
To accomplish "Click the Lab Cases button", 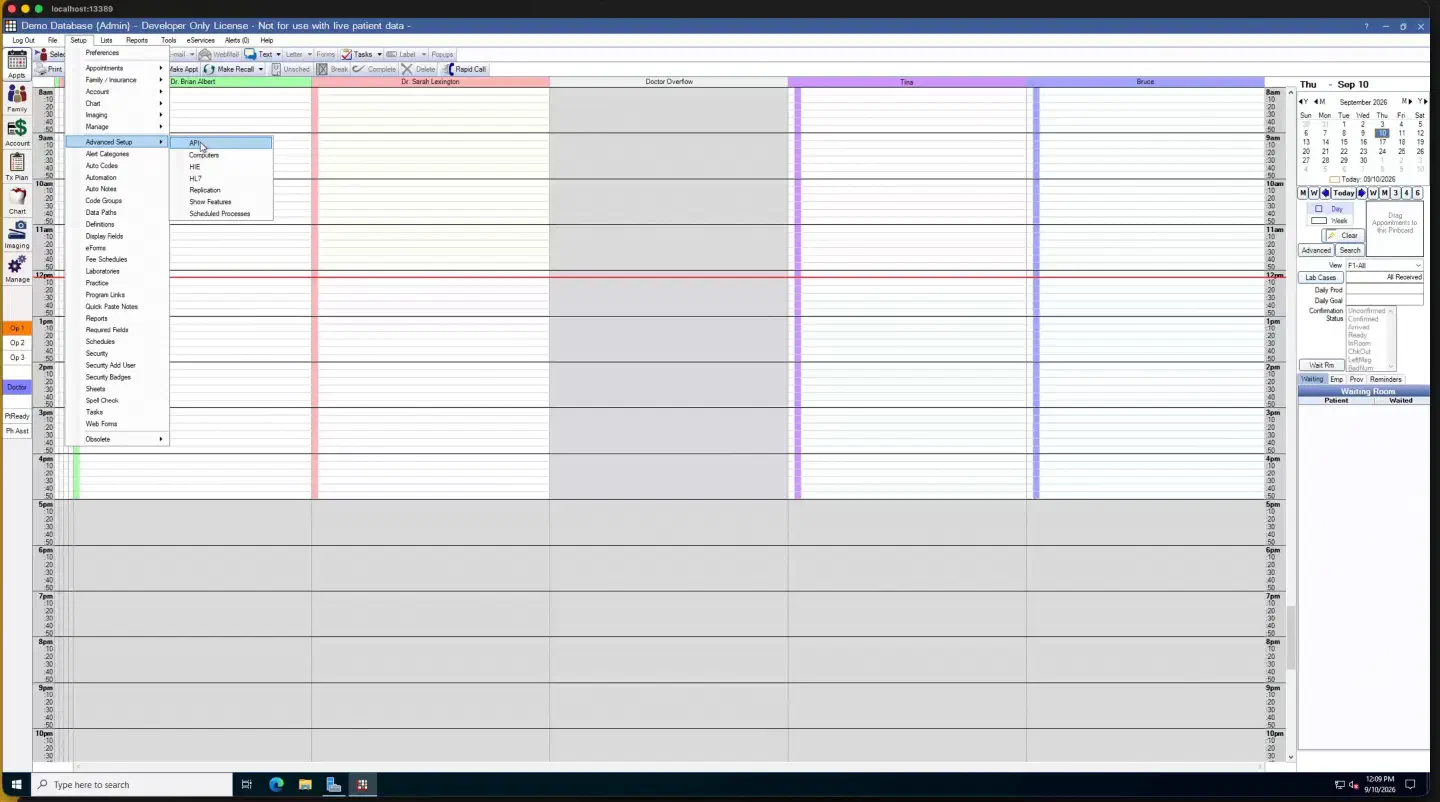I will click(1320, 277).
